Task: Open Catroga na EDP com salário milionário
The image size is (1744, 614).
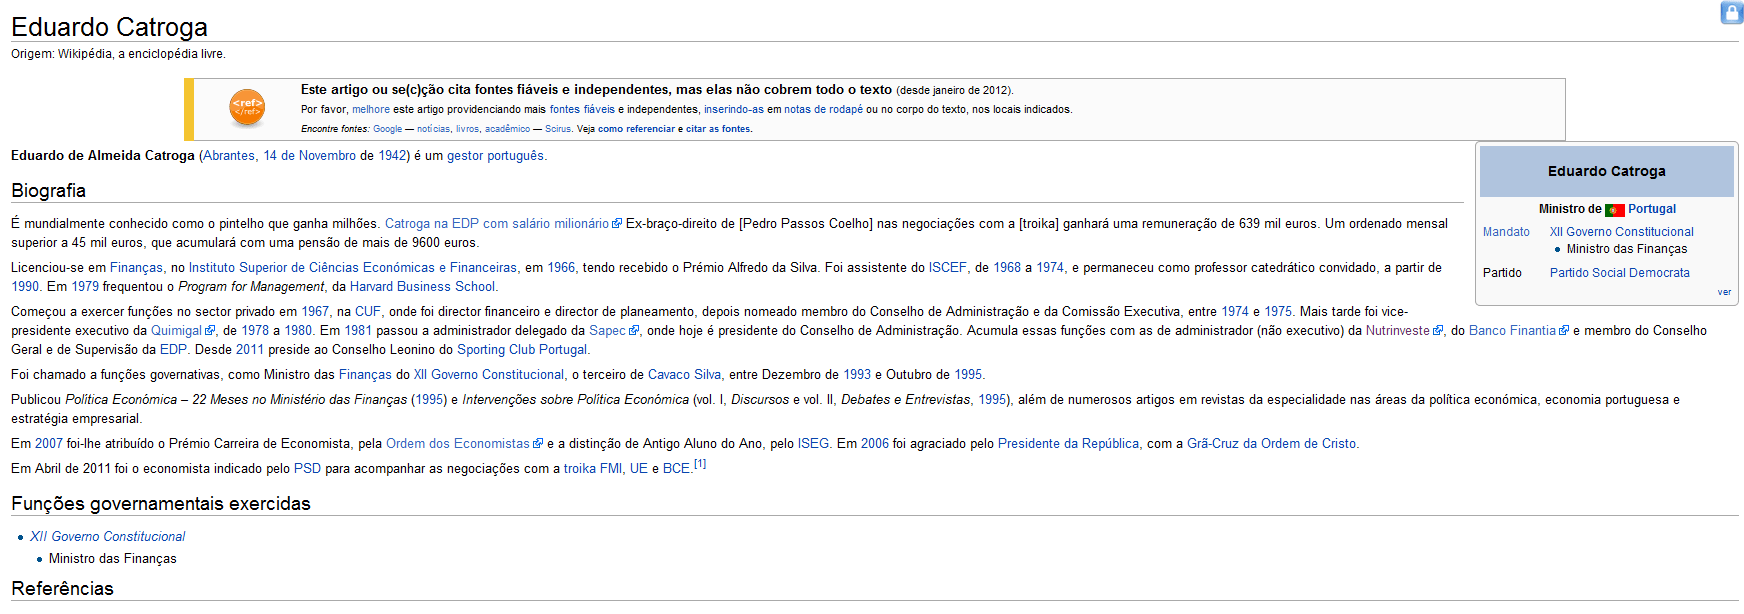Action: [497, 224]
